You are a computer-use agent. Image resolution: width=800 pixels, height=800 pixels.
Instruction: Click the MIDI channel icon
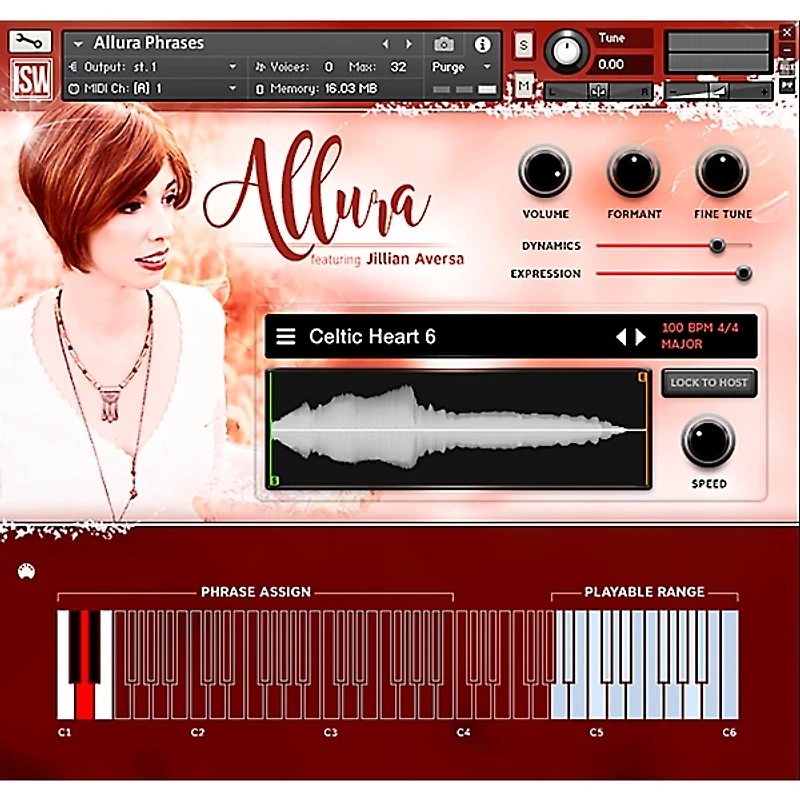73,89
